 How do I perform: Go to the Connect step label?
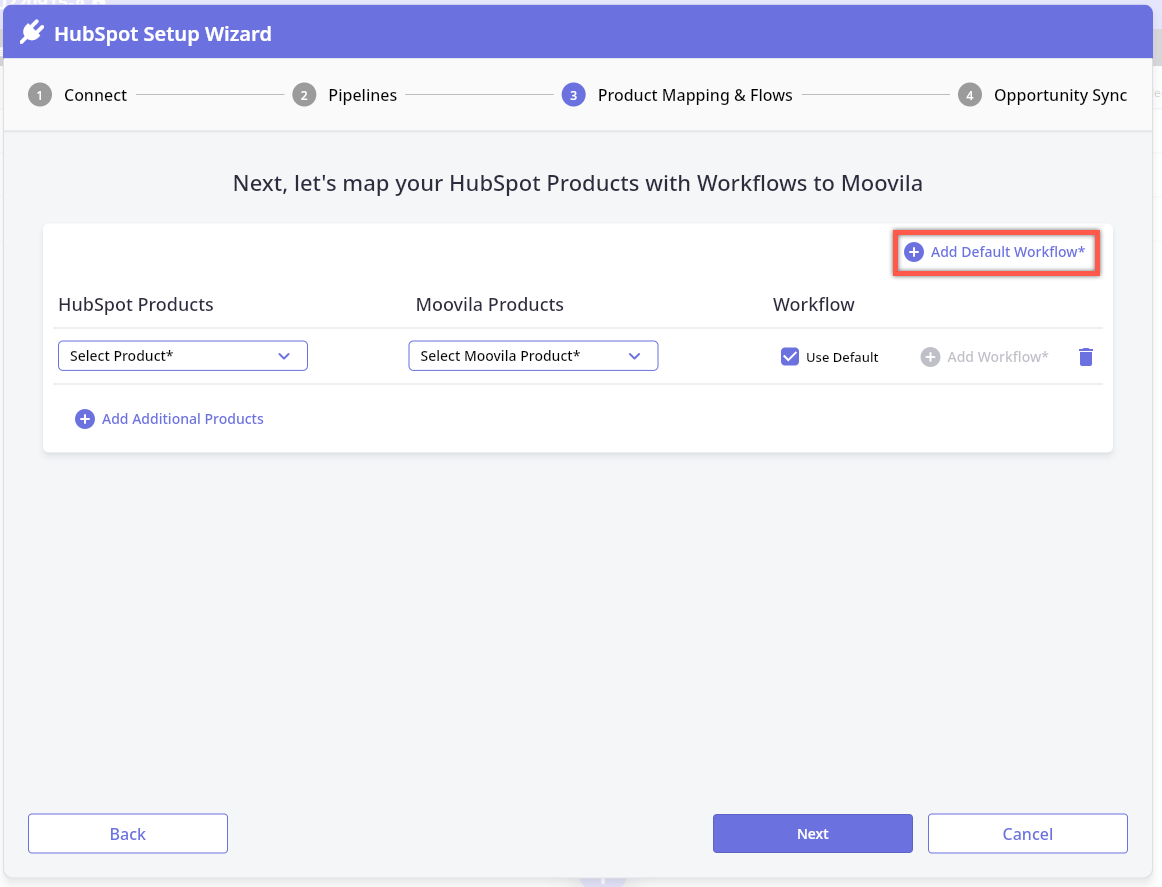(95, 96)
